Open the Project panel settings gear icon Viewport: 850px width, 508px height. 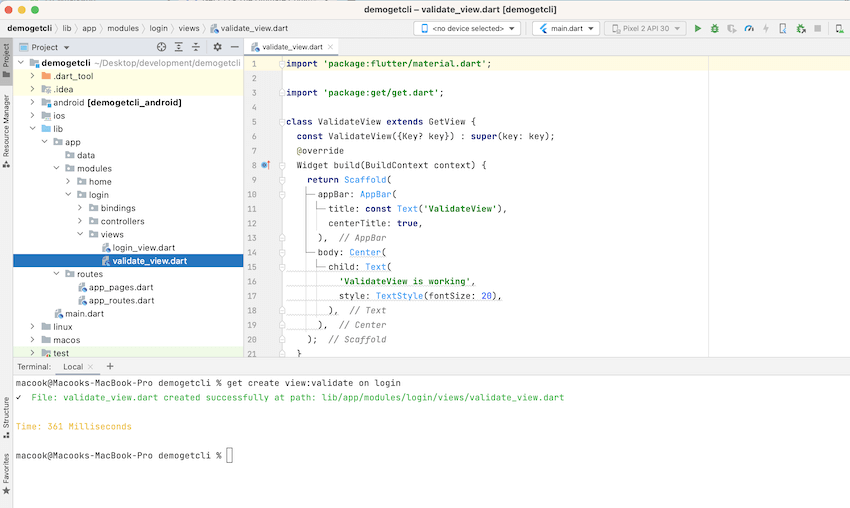[217, 47]
